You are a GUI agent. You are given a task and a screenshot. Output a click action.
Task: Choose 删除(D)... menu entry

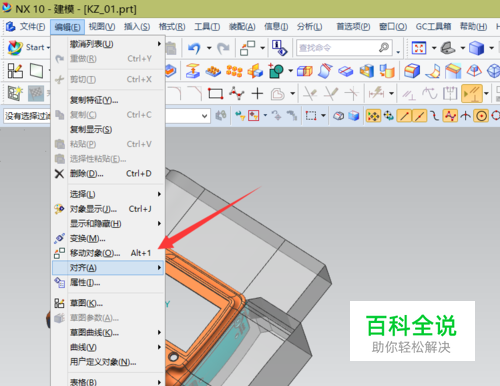[108, 174]
